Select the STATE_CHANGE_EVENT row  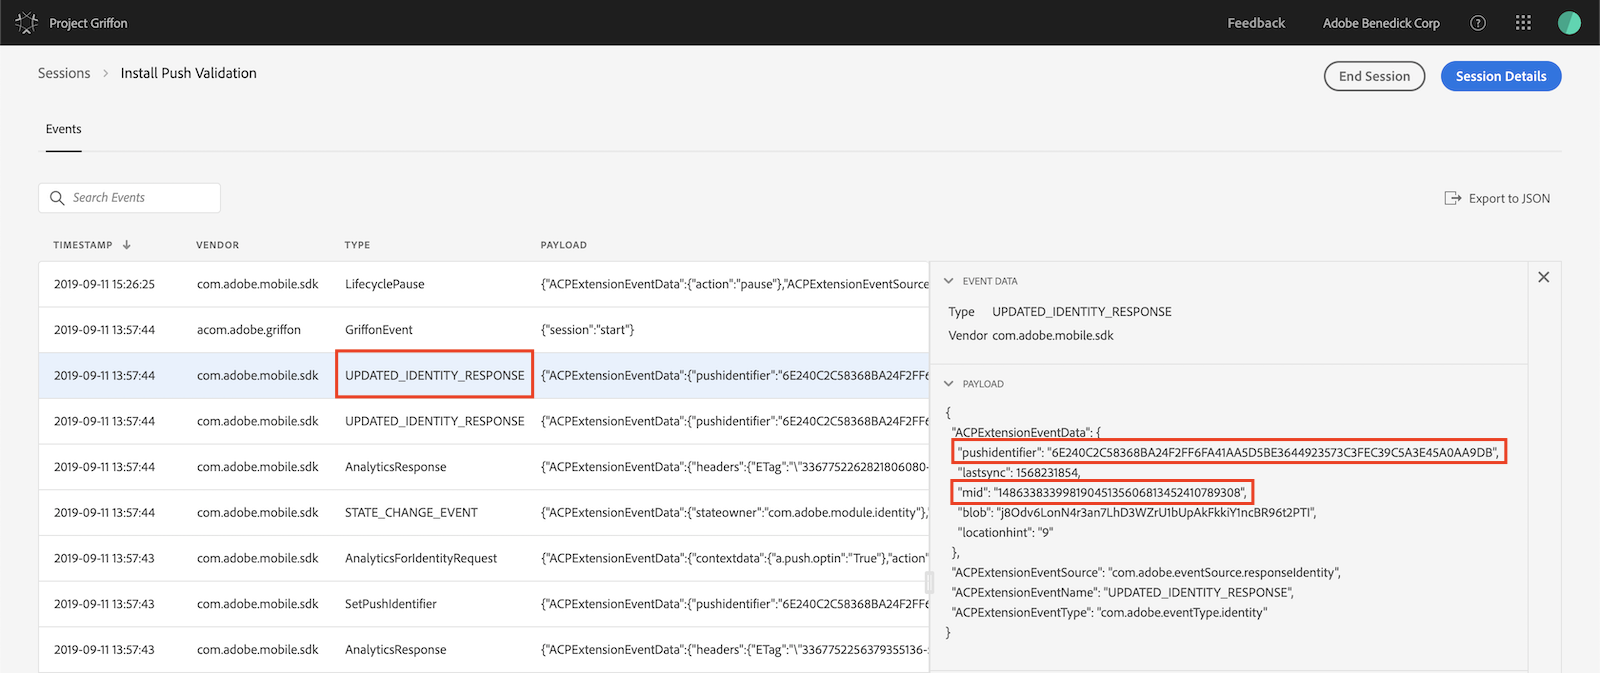[x=484, y=513]
